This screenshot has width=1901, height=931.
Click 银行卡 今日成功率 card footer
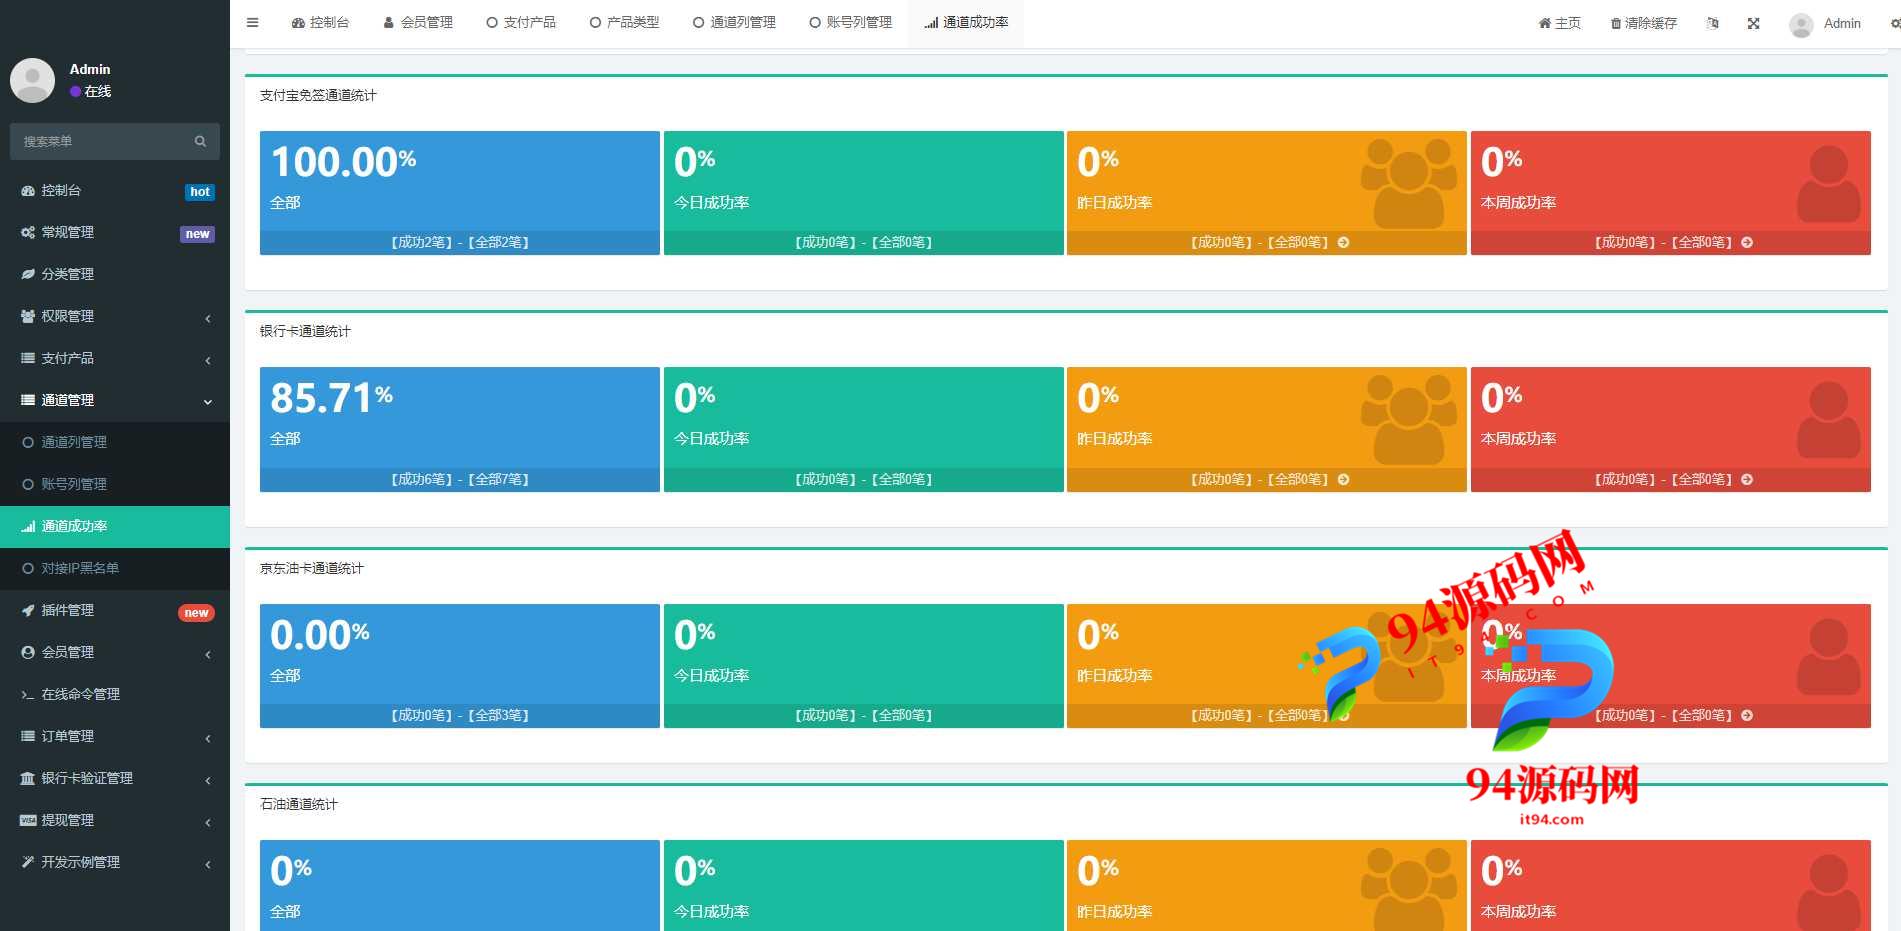click(864, 479)
